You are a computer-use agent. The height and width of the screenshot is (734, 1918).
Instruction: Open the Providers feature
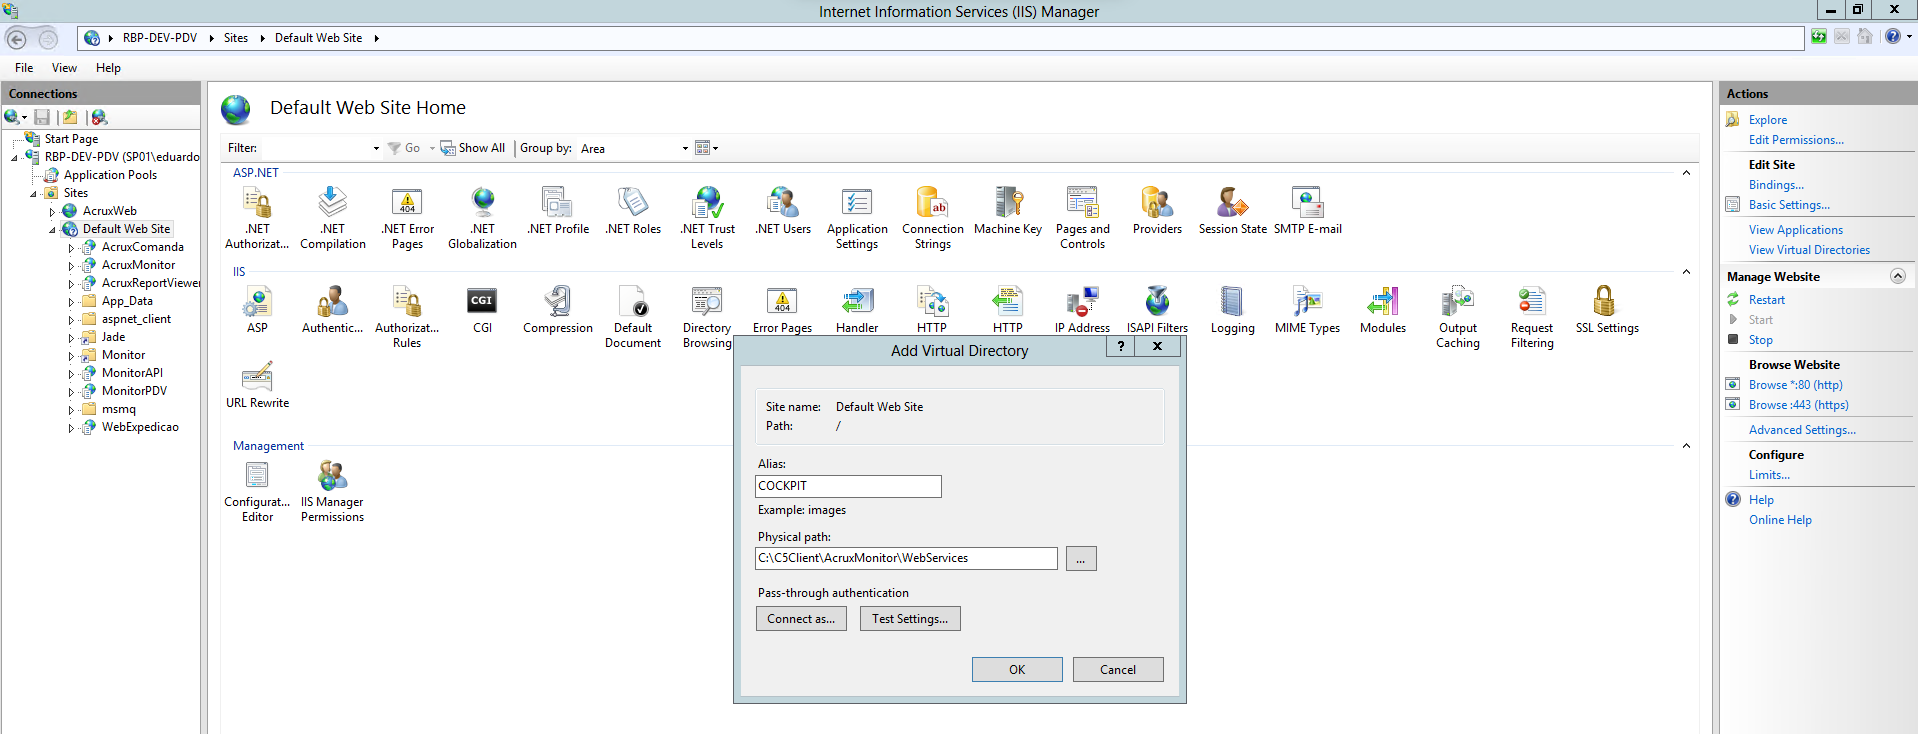1157,210
